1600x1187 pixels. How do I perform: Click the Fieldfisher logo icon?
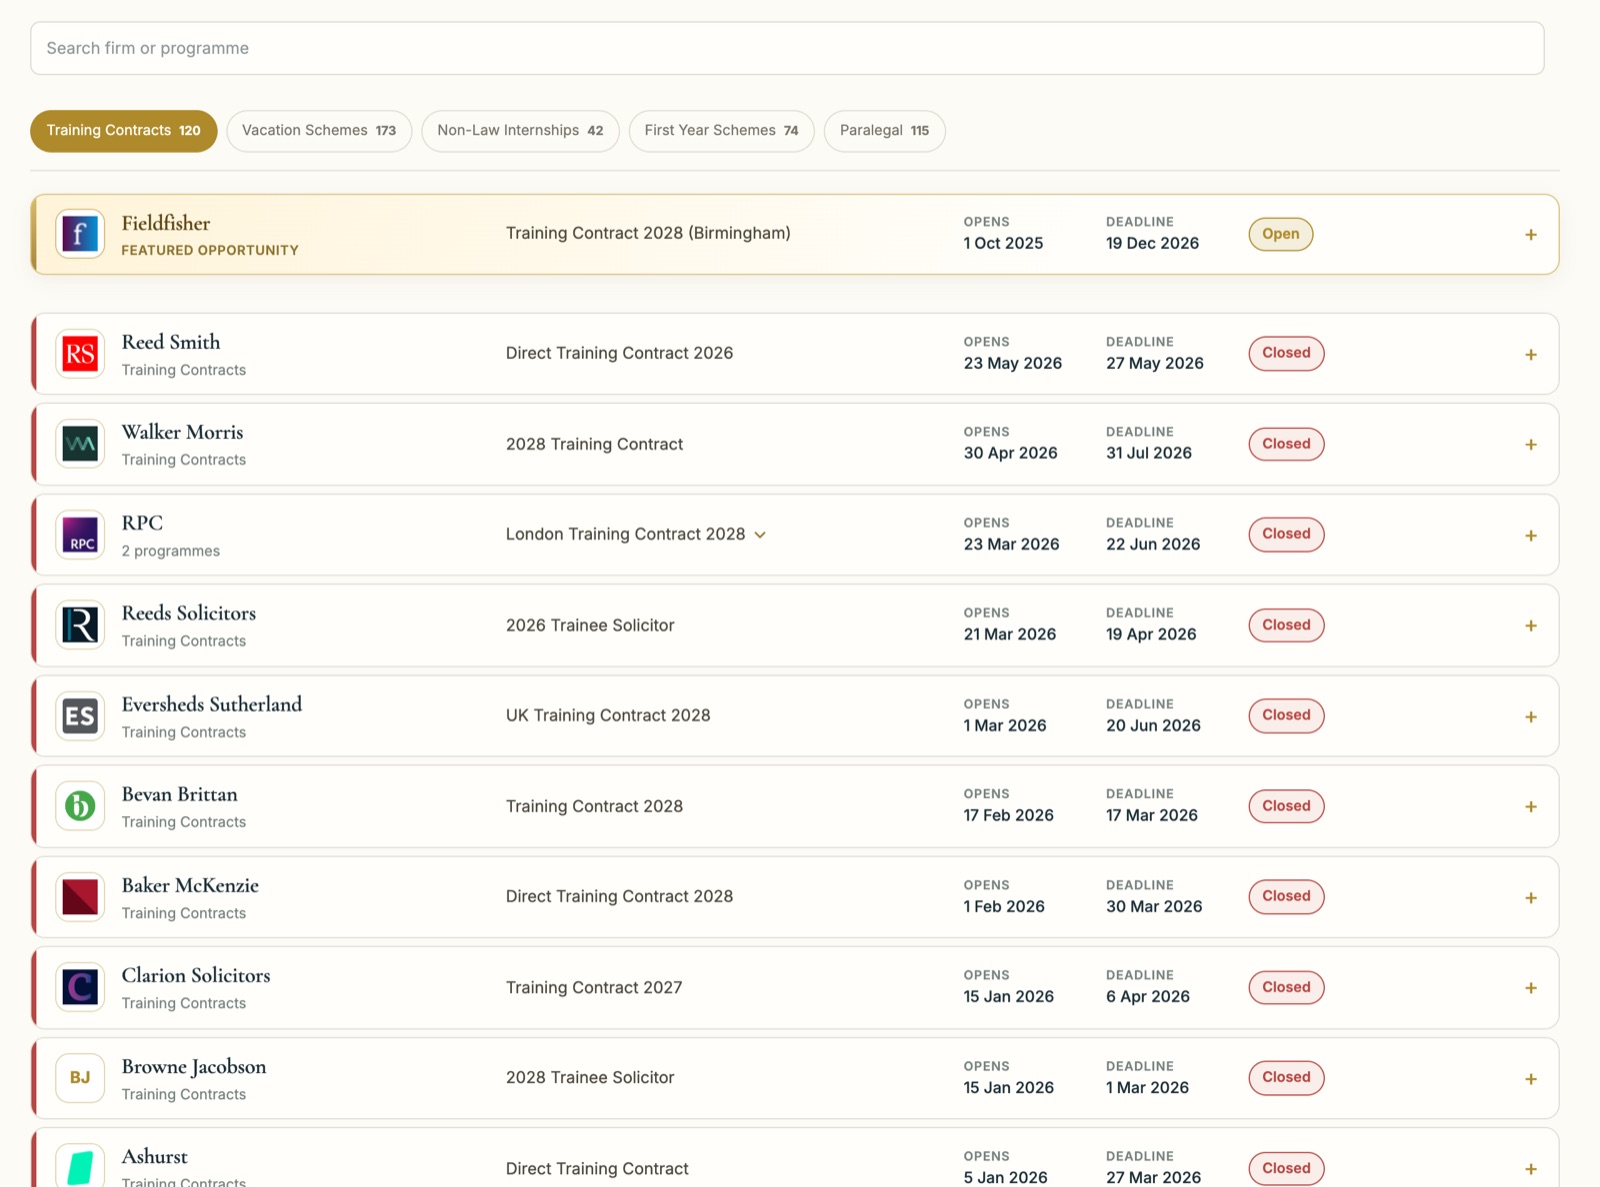coord(80,234)
